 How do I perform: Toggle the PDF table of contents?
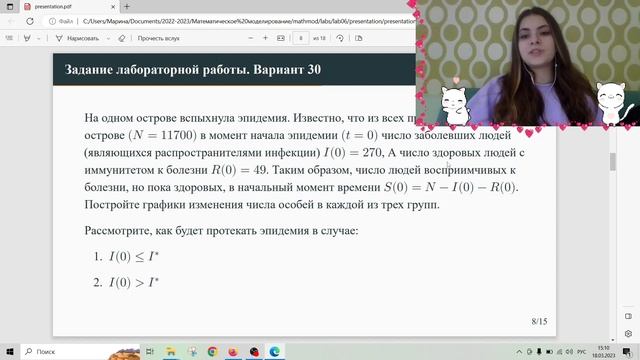tap(9, 38)
